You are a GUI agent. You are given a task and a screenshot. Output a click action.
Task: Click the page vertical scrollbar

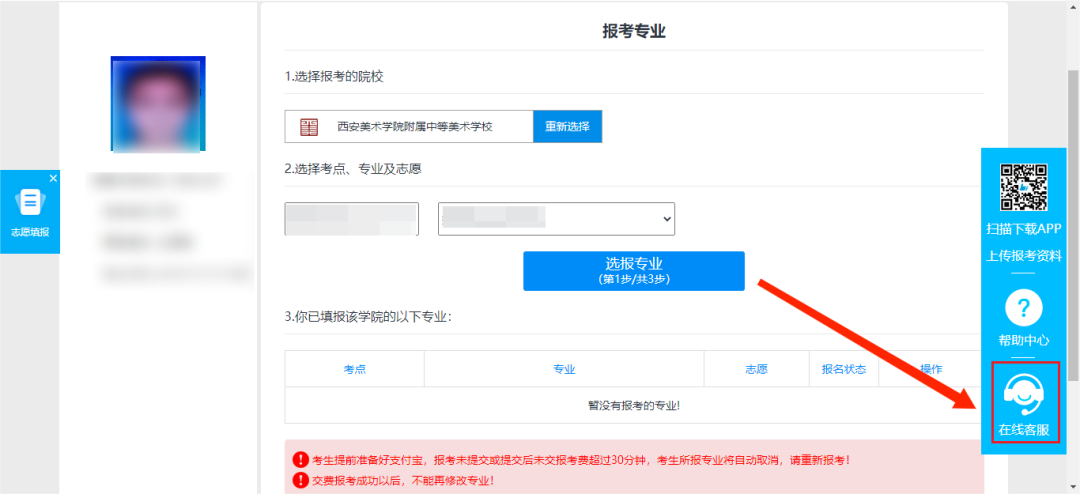(x=1073, y=224)
